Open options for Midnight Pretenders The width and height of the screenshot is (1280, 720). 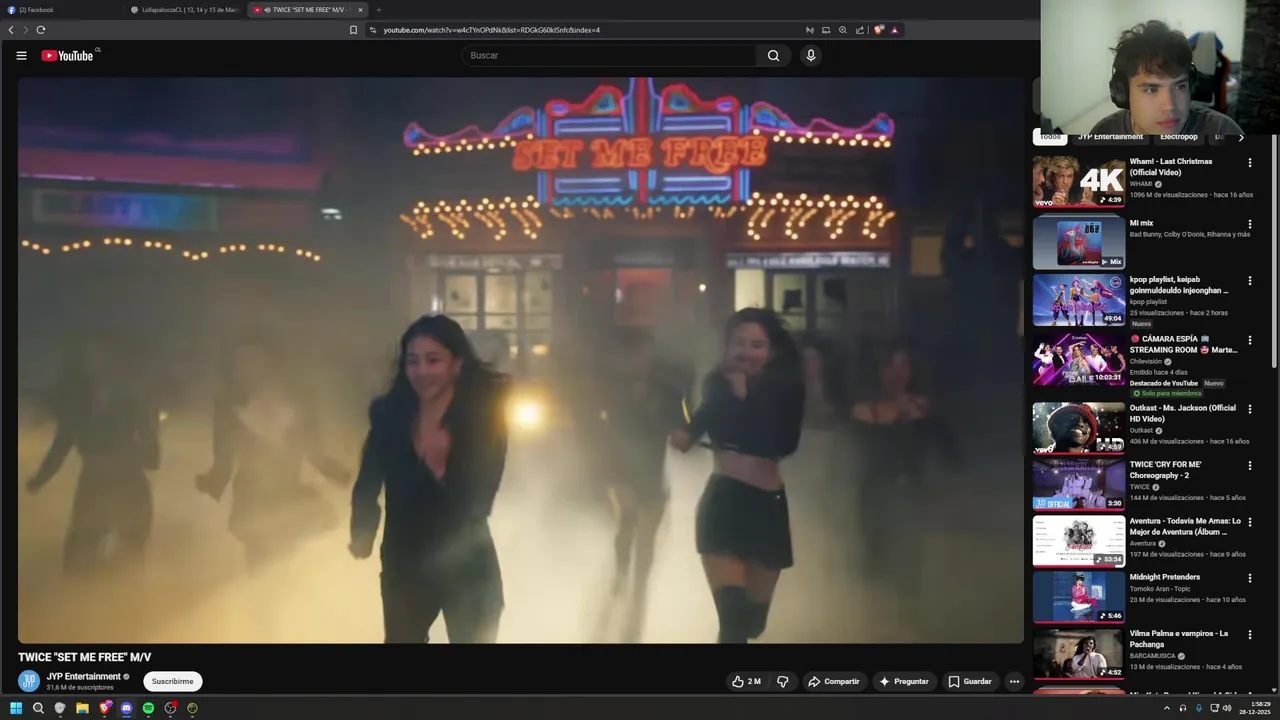click(x=1249, y=578)
